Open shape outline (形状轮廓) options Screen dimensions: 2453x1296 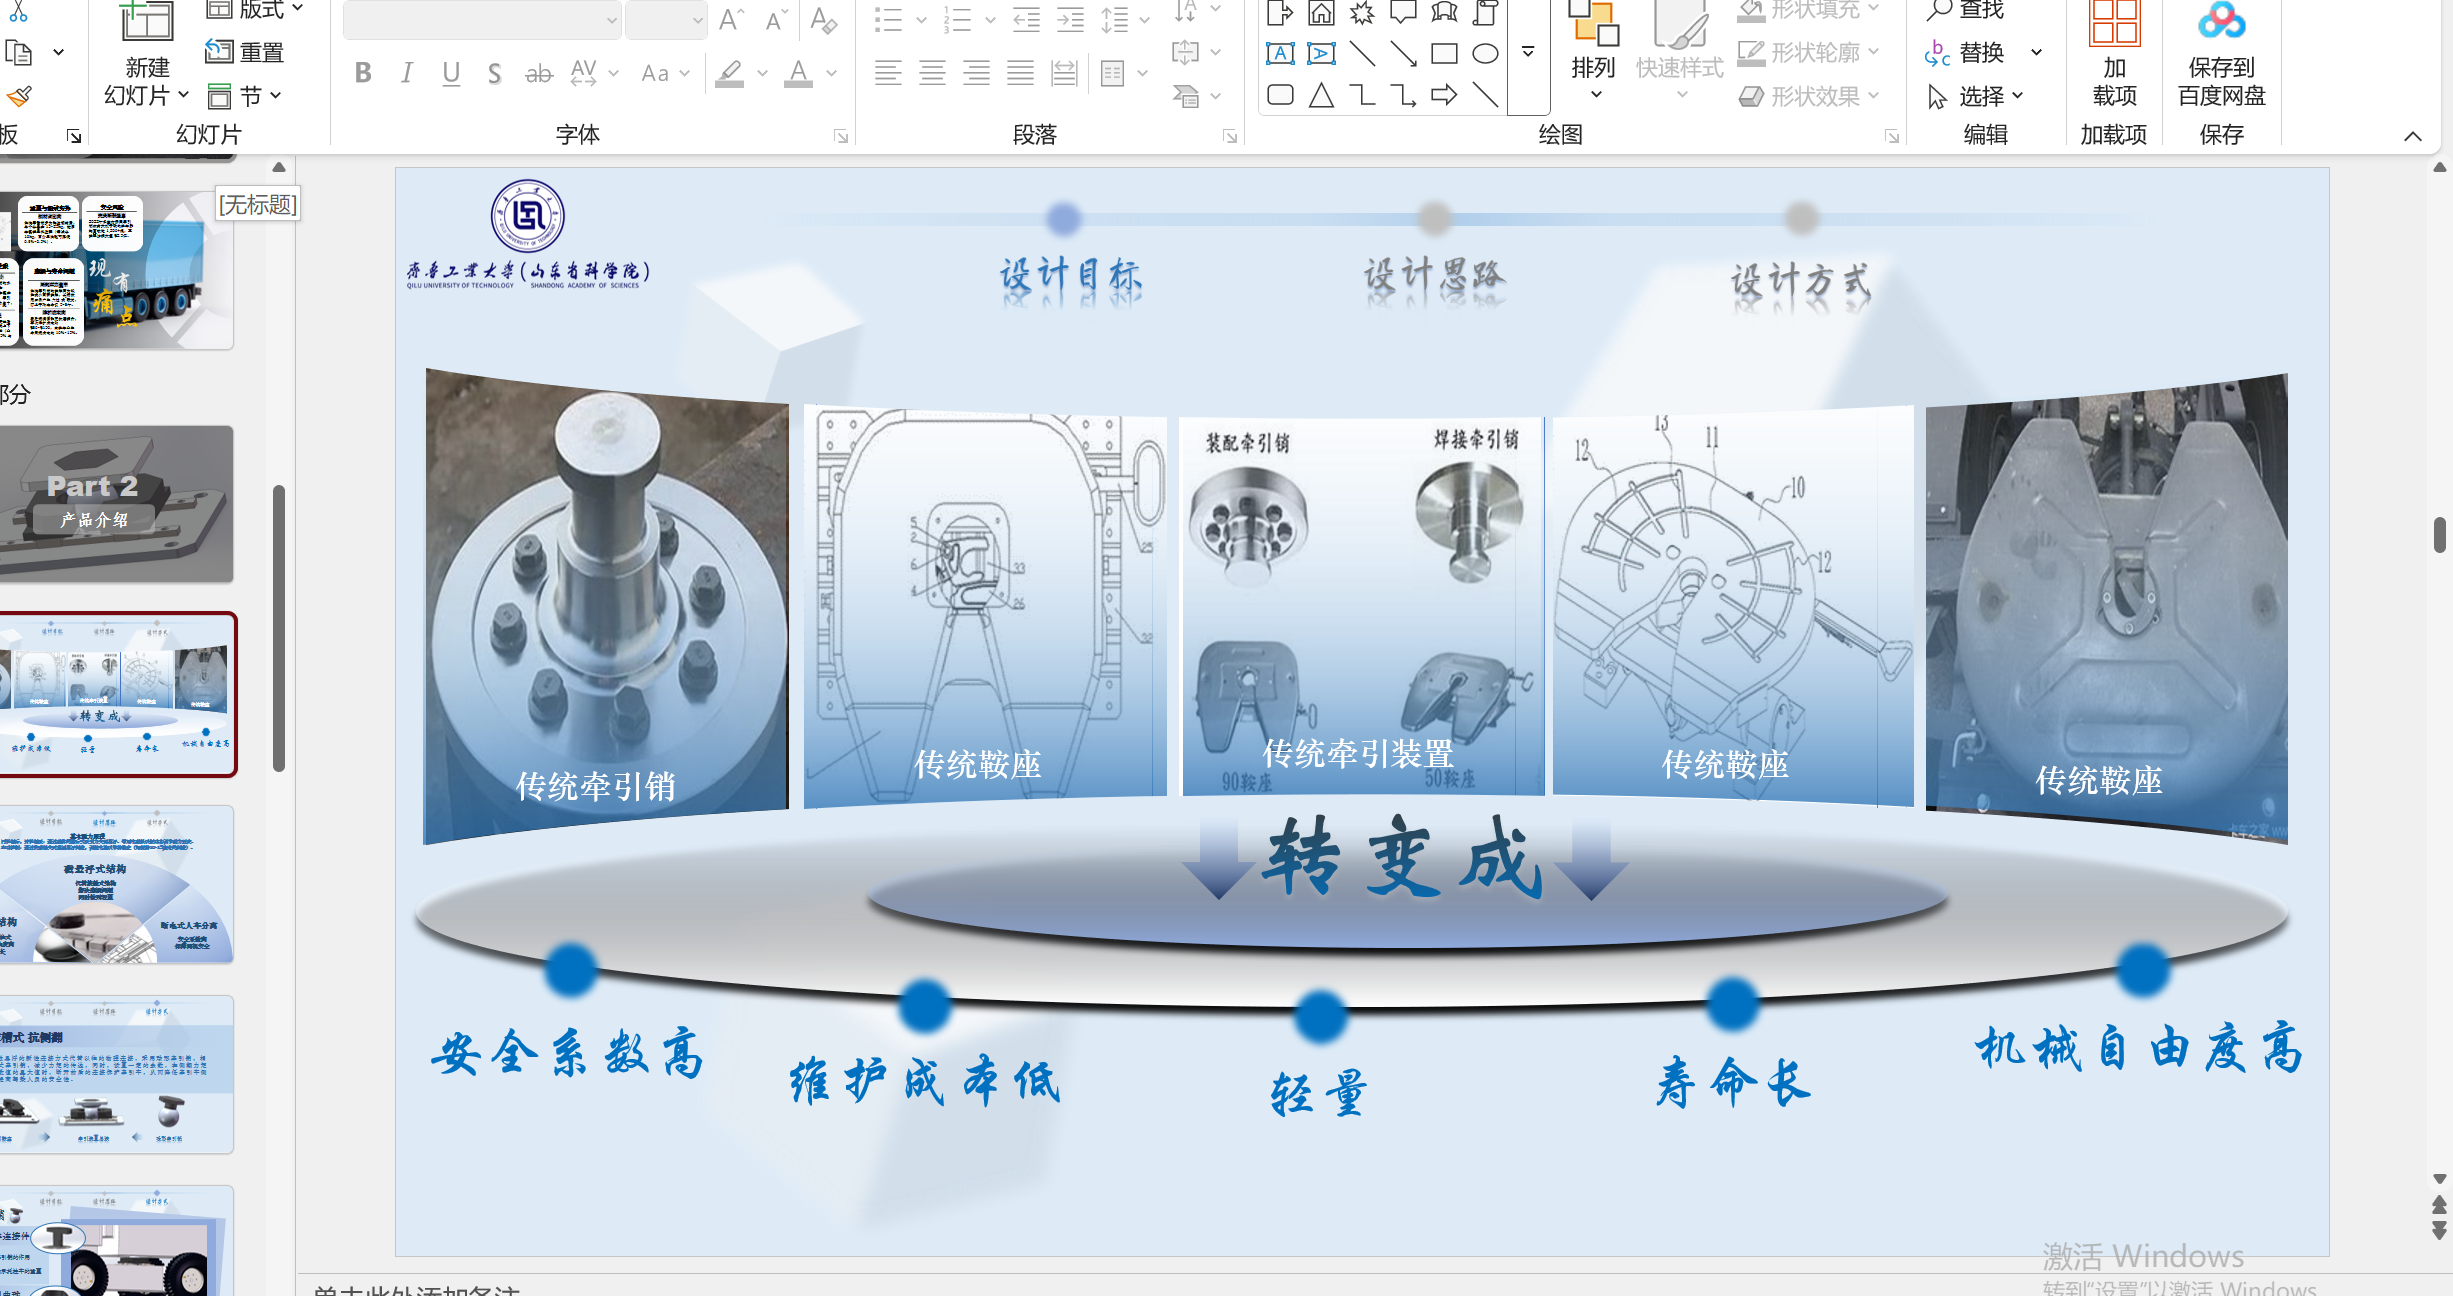pos(1808,52)
